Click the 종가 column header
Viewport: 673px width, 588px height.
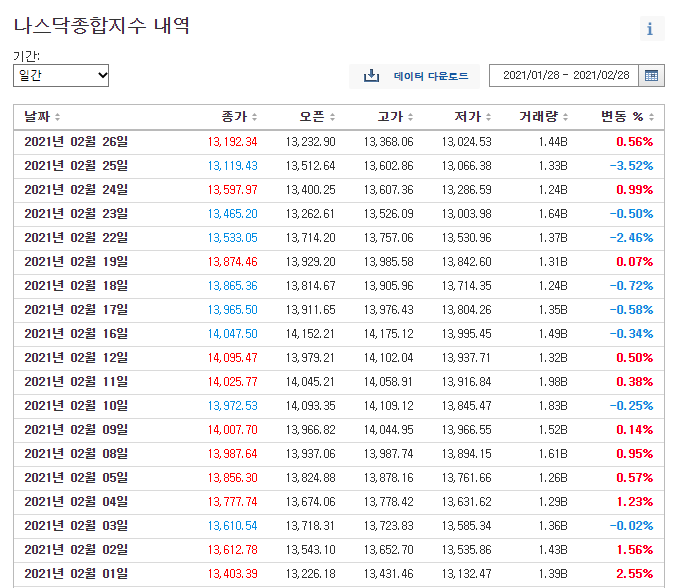pyautogui.click(x=234, y=117)
